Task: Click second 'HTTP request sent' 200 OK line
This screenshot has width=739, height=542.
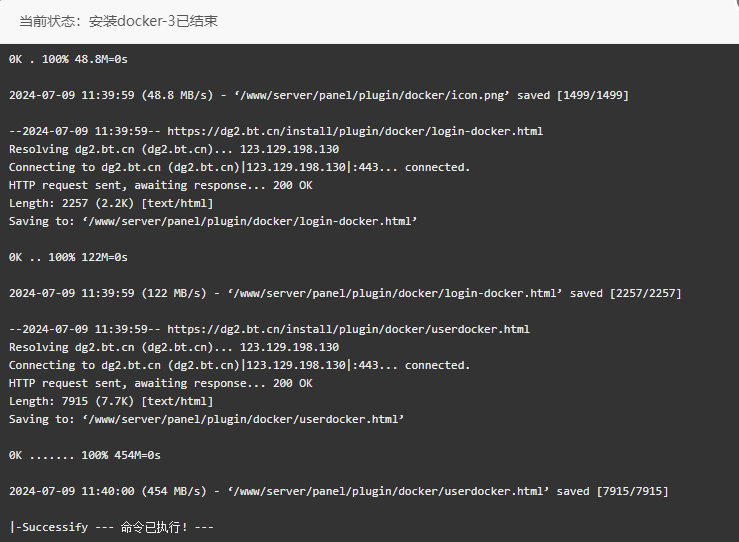Action: click(161, 383)
